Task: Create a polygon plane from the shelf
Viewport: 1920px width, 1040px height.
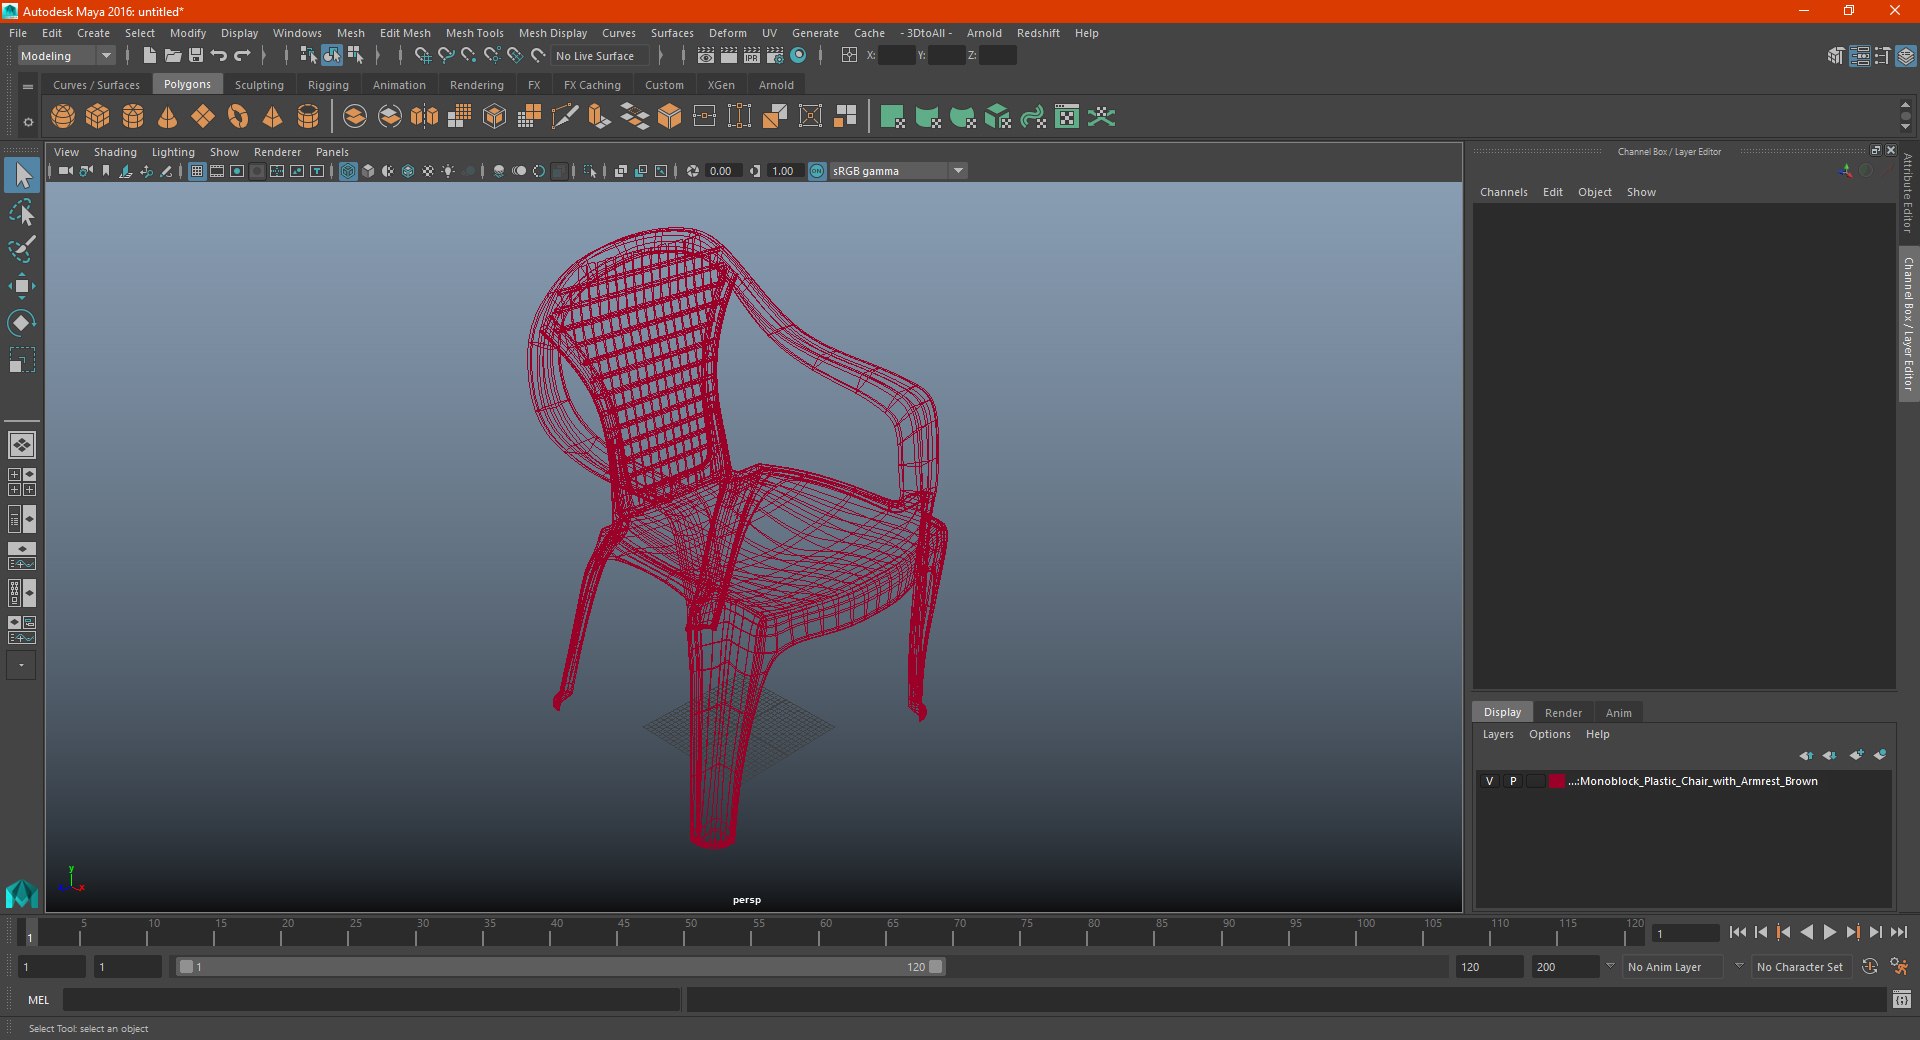Action: pos(203,117)
